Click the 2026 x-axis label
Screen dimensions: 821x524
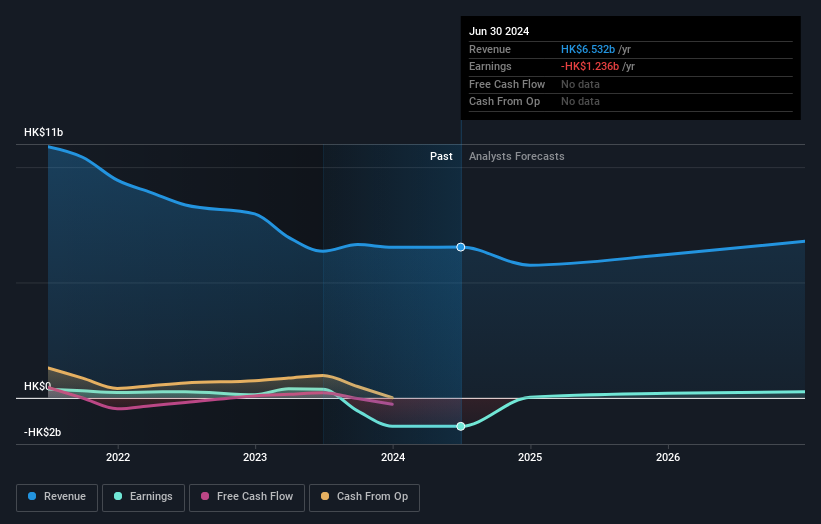pos(668,458)
